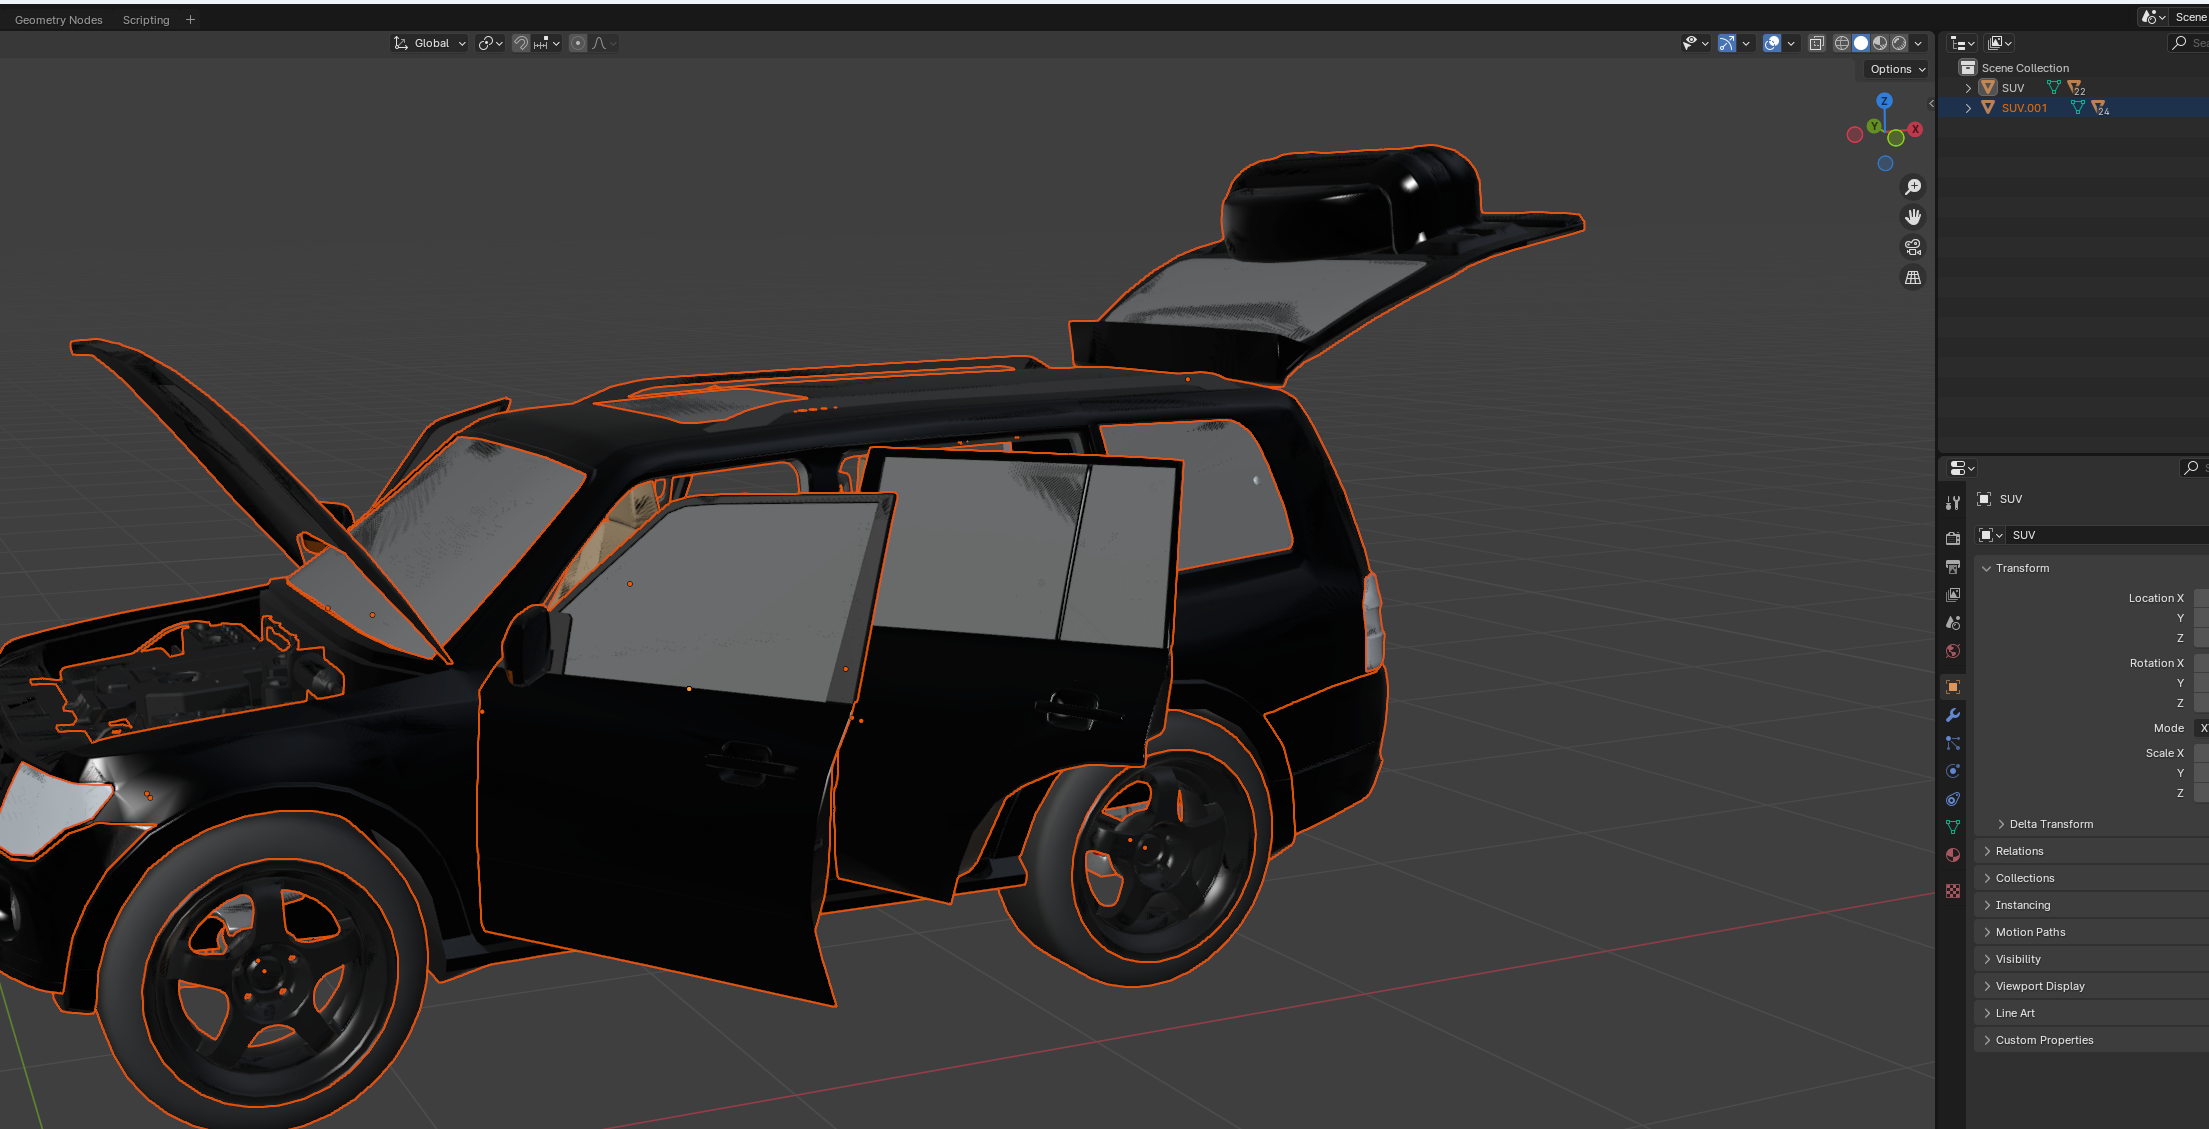Open the Options dropdown
The image size is (2209, 1129).
point(1897,69)
